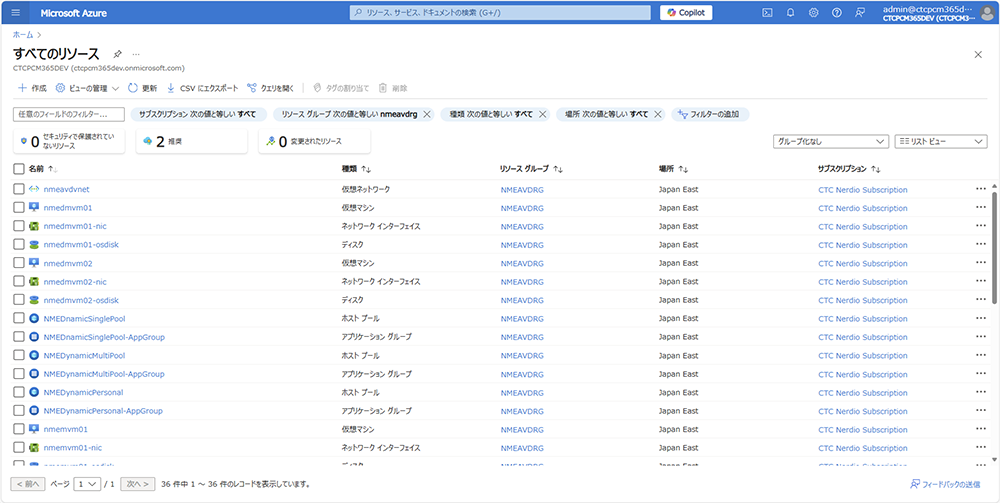Open row menu for NMEDynamicPersonal
Screen dimensions: 1000x503
[980, 391]
